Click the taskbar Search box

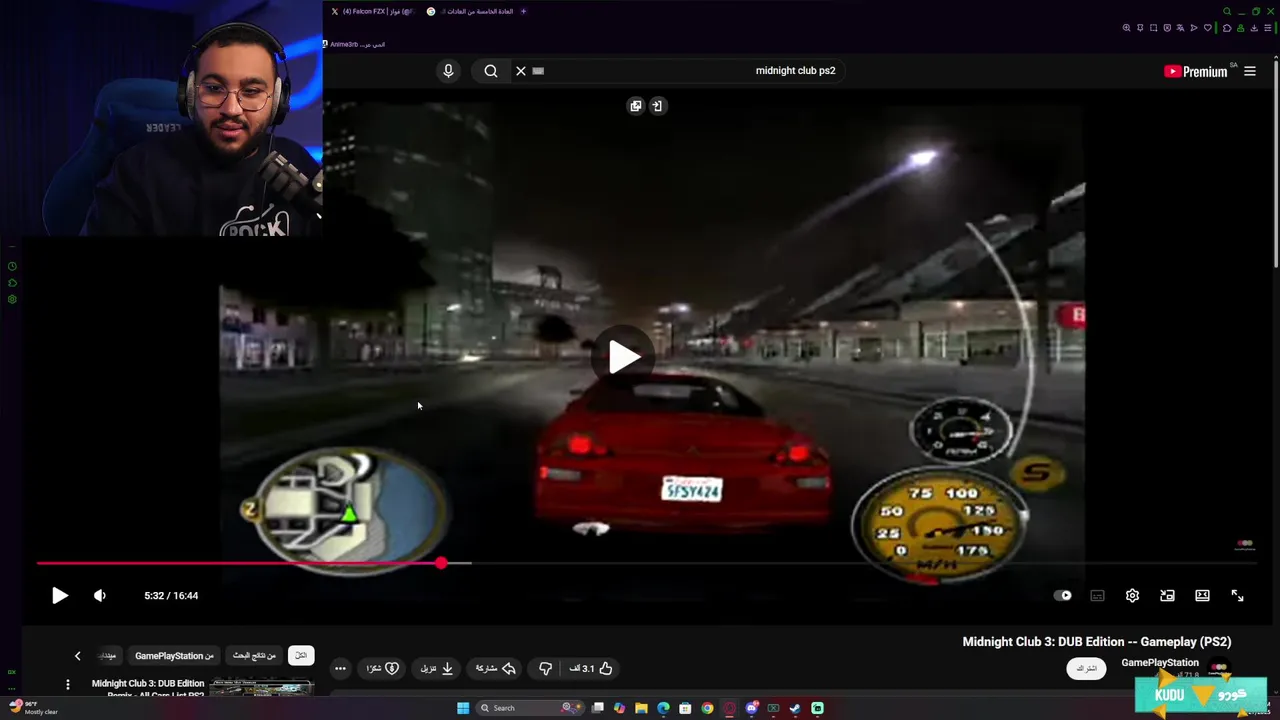[529, 708]
